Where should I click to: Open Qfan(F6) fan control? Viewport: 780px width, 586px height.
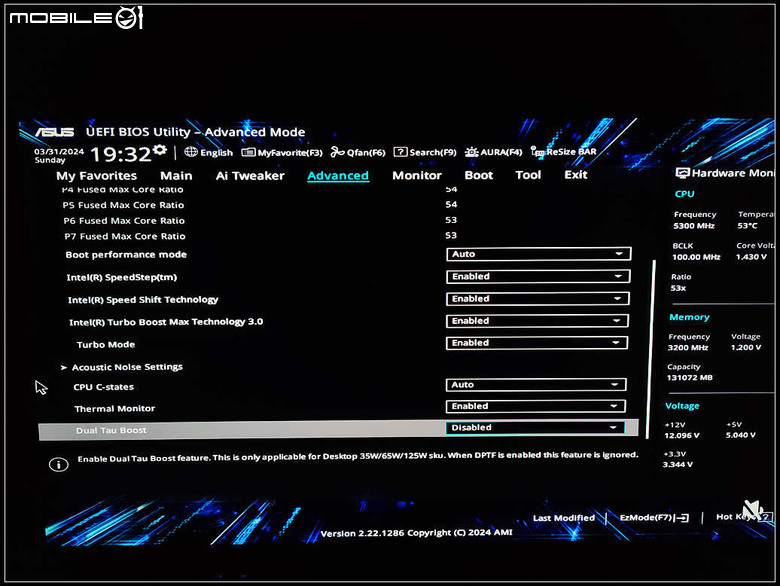click(358, 152)
